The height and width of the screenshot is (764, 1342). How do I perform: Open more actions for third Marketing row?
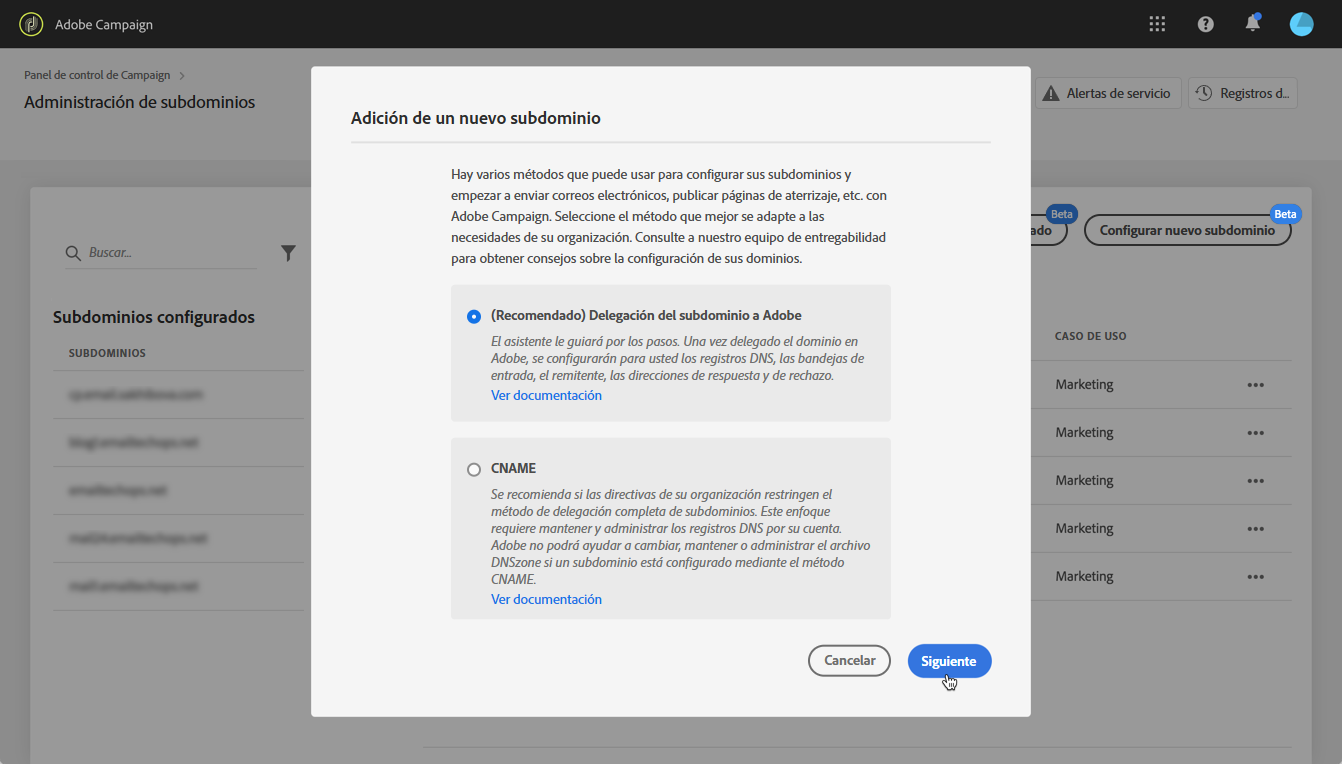[x=1256, y=481]
